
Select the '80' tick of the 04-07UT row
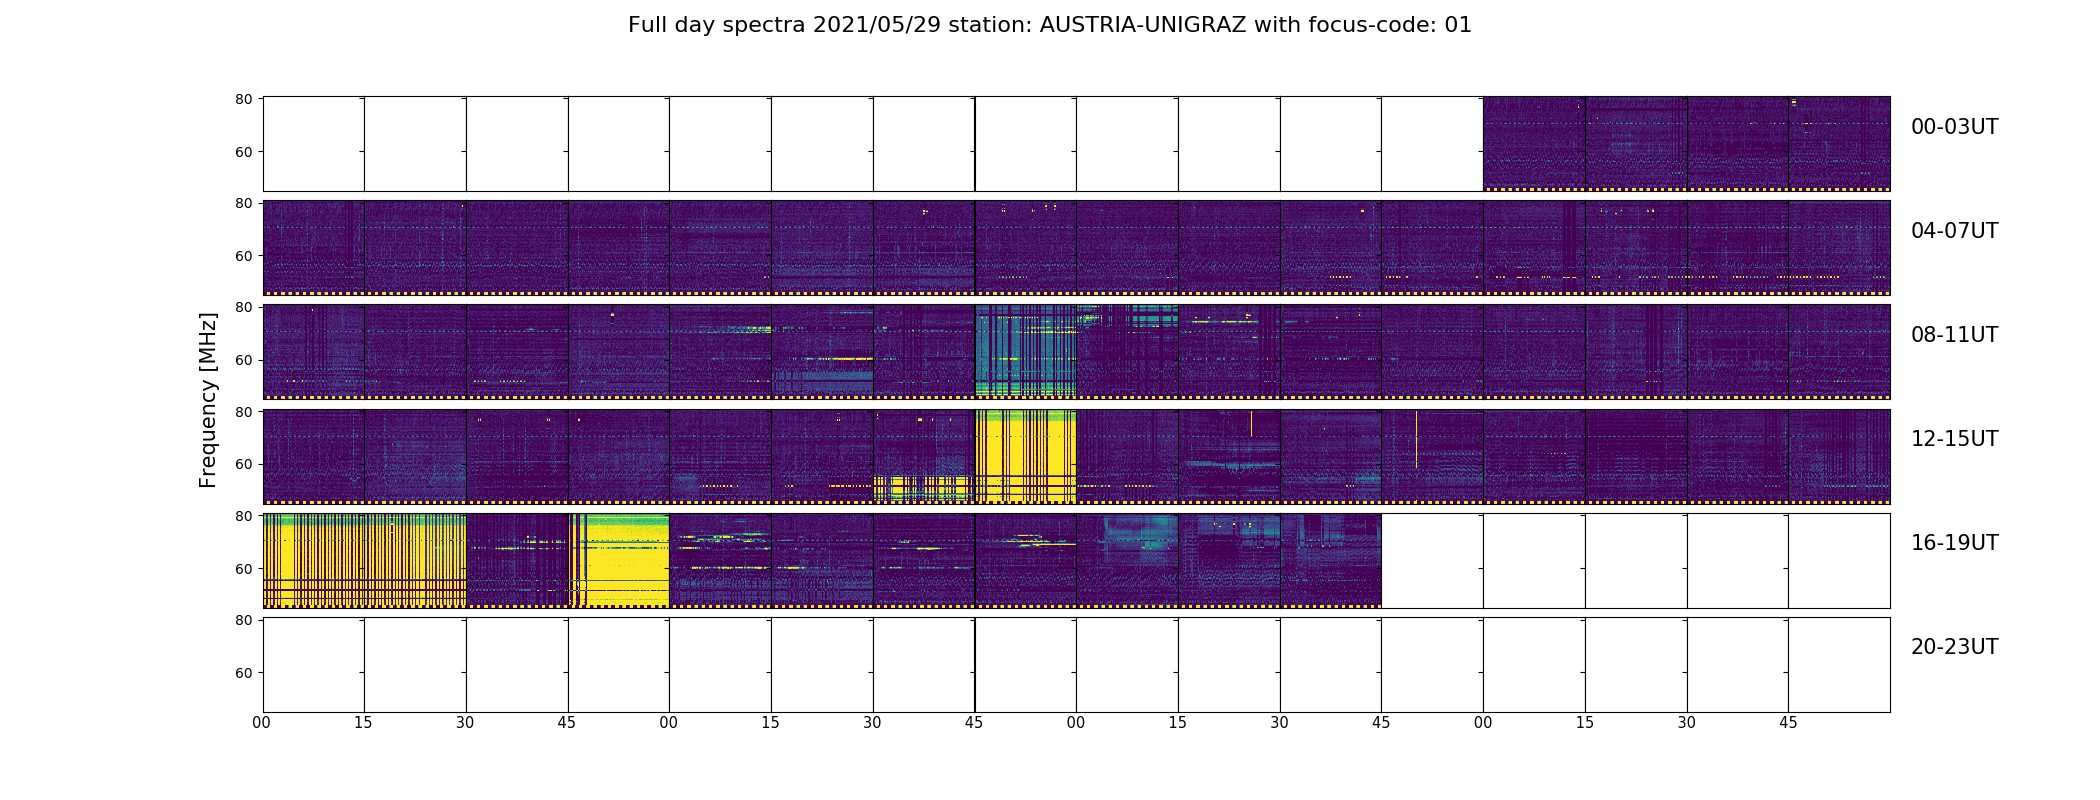243,203
